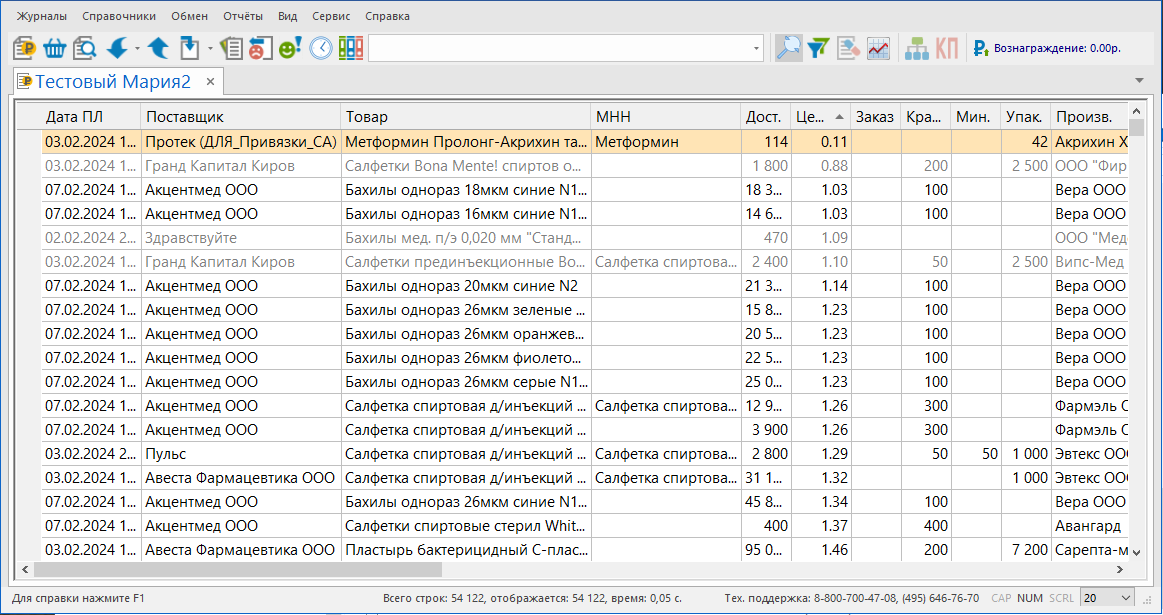Sort by the Товар column header
Viewport: 1163px width, 615px height.
coord(466,116)
